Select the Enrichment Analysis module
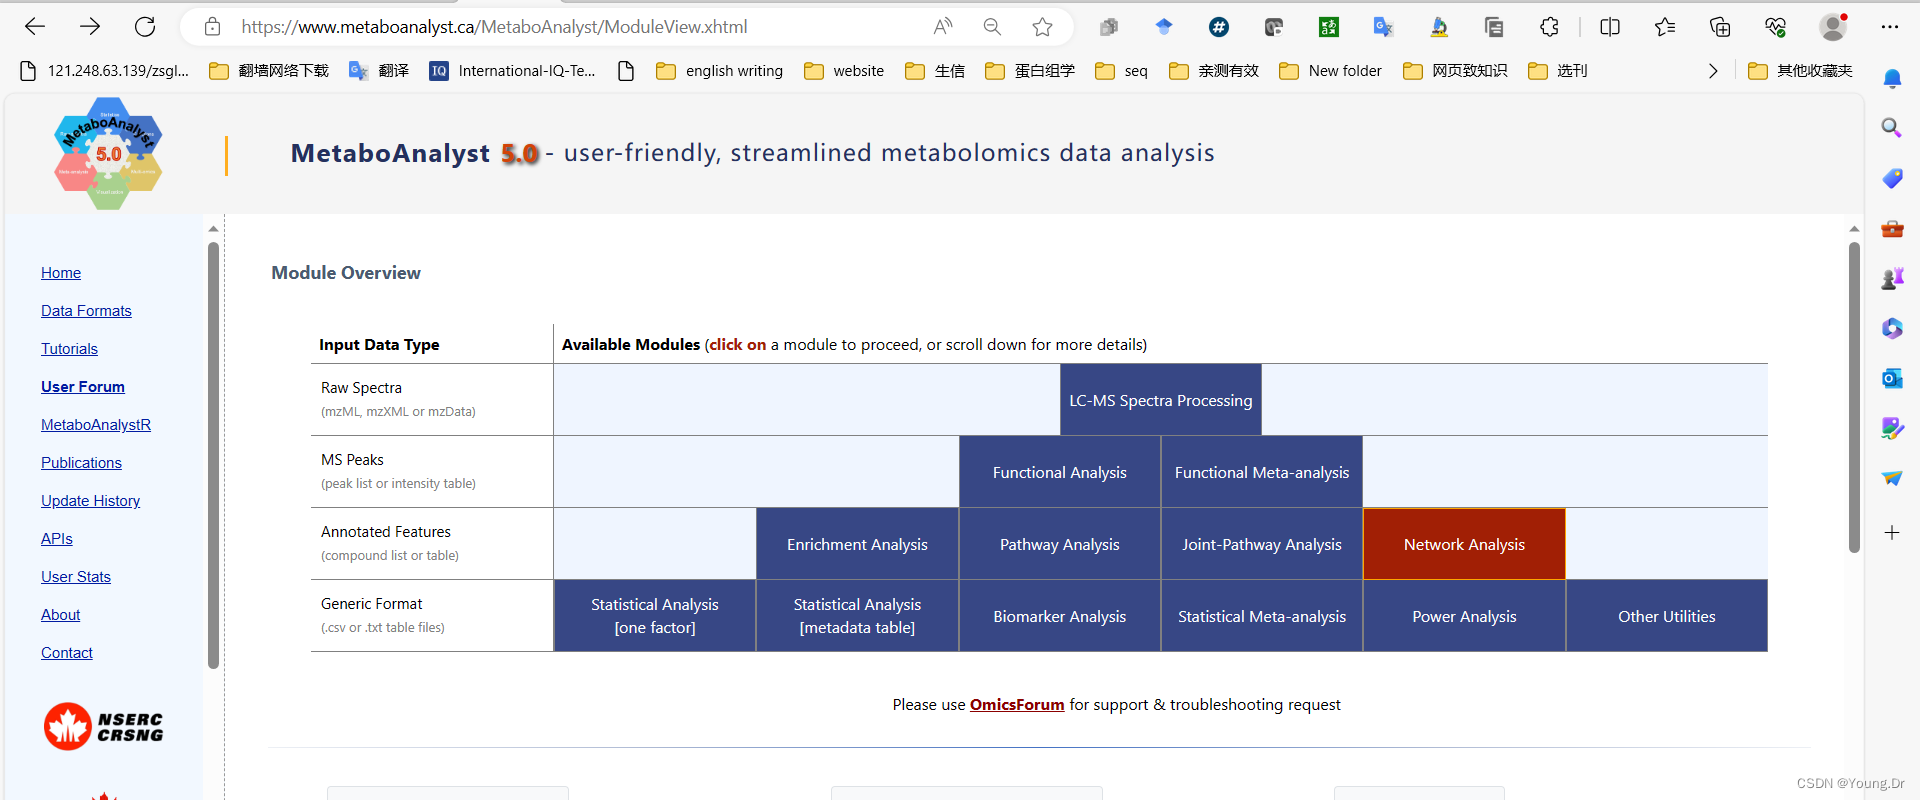Image resolution: width=1920 pixels, height=800 pixels. tap(857, 544)
